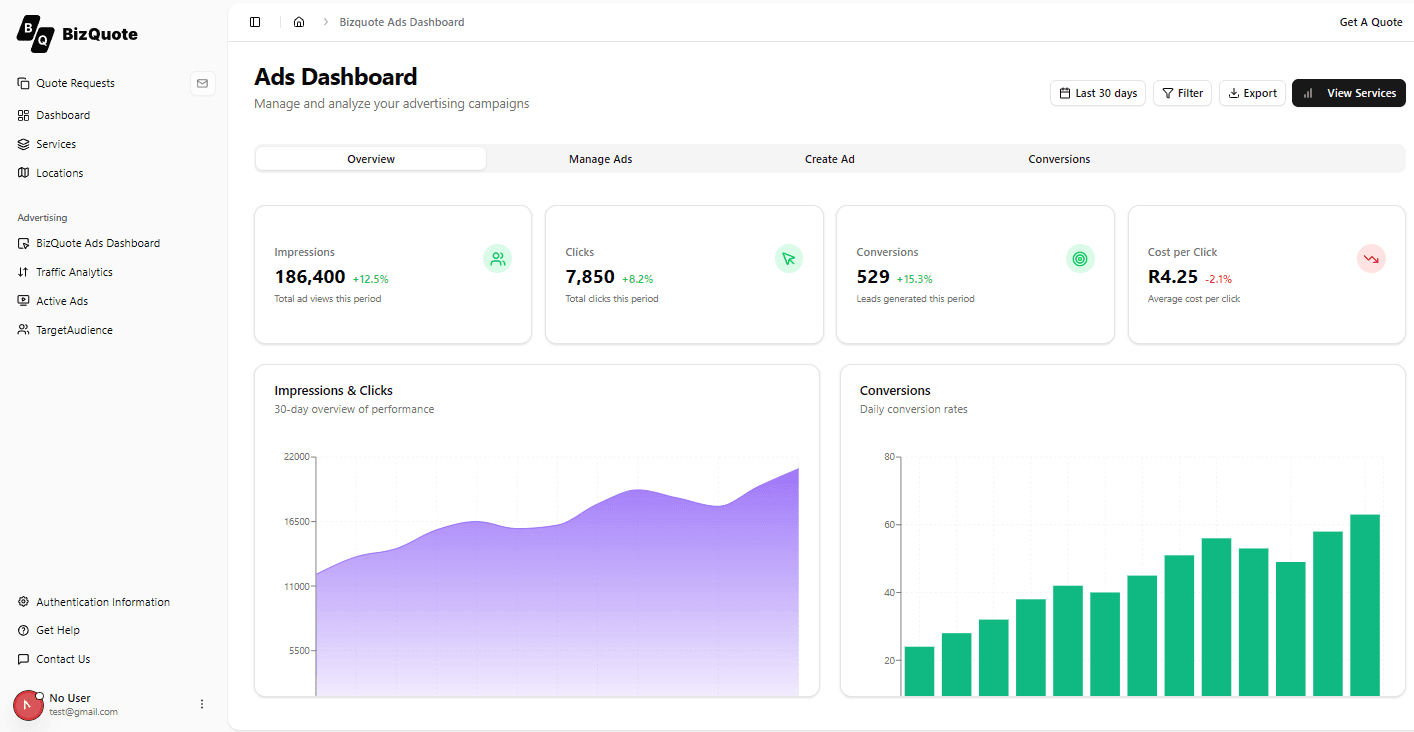Go to Traffic Analytics in sidebar
This screenshot has width=1414, height=732.
74,273
